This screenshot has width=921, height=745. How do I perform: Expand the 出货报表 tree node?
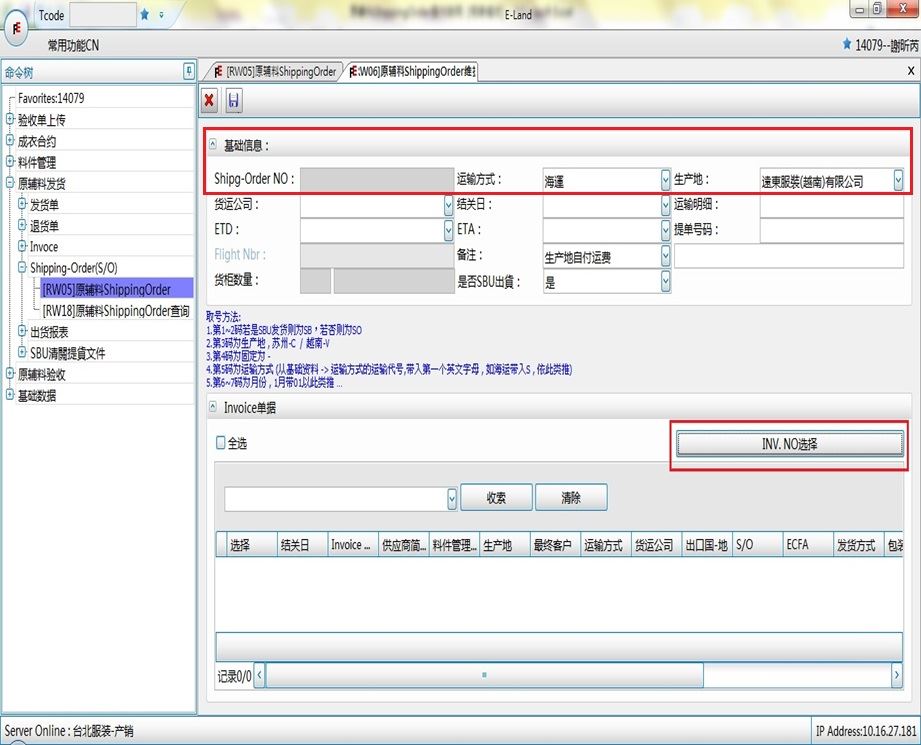(22, 332)
